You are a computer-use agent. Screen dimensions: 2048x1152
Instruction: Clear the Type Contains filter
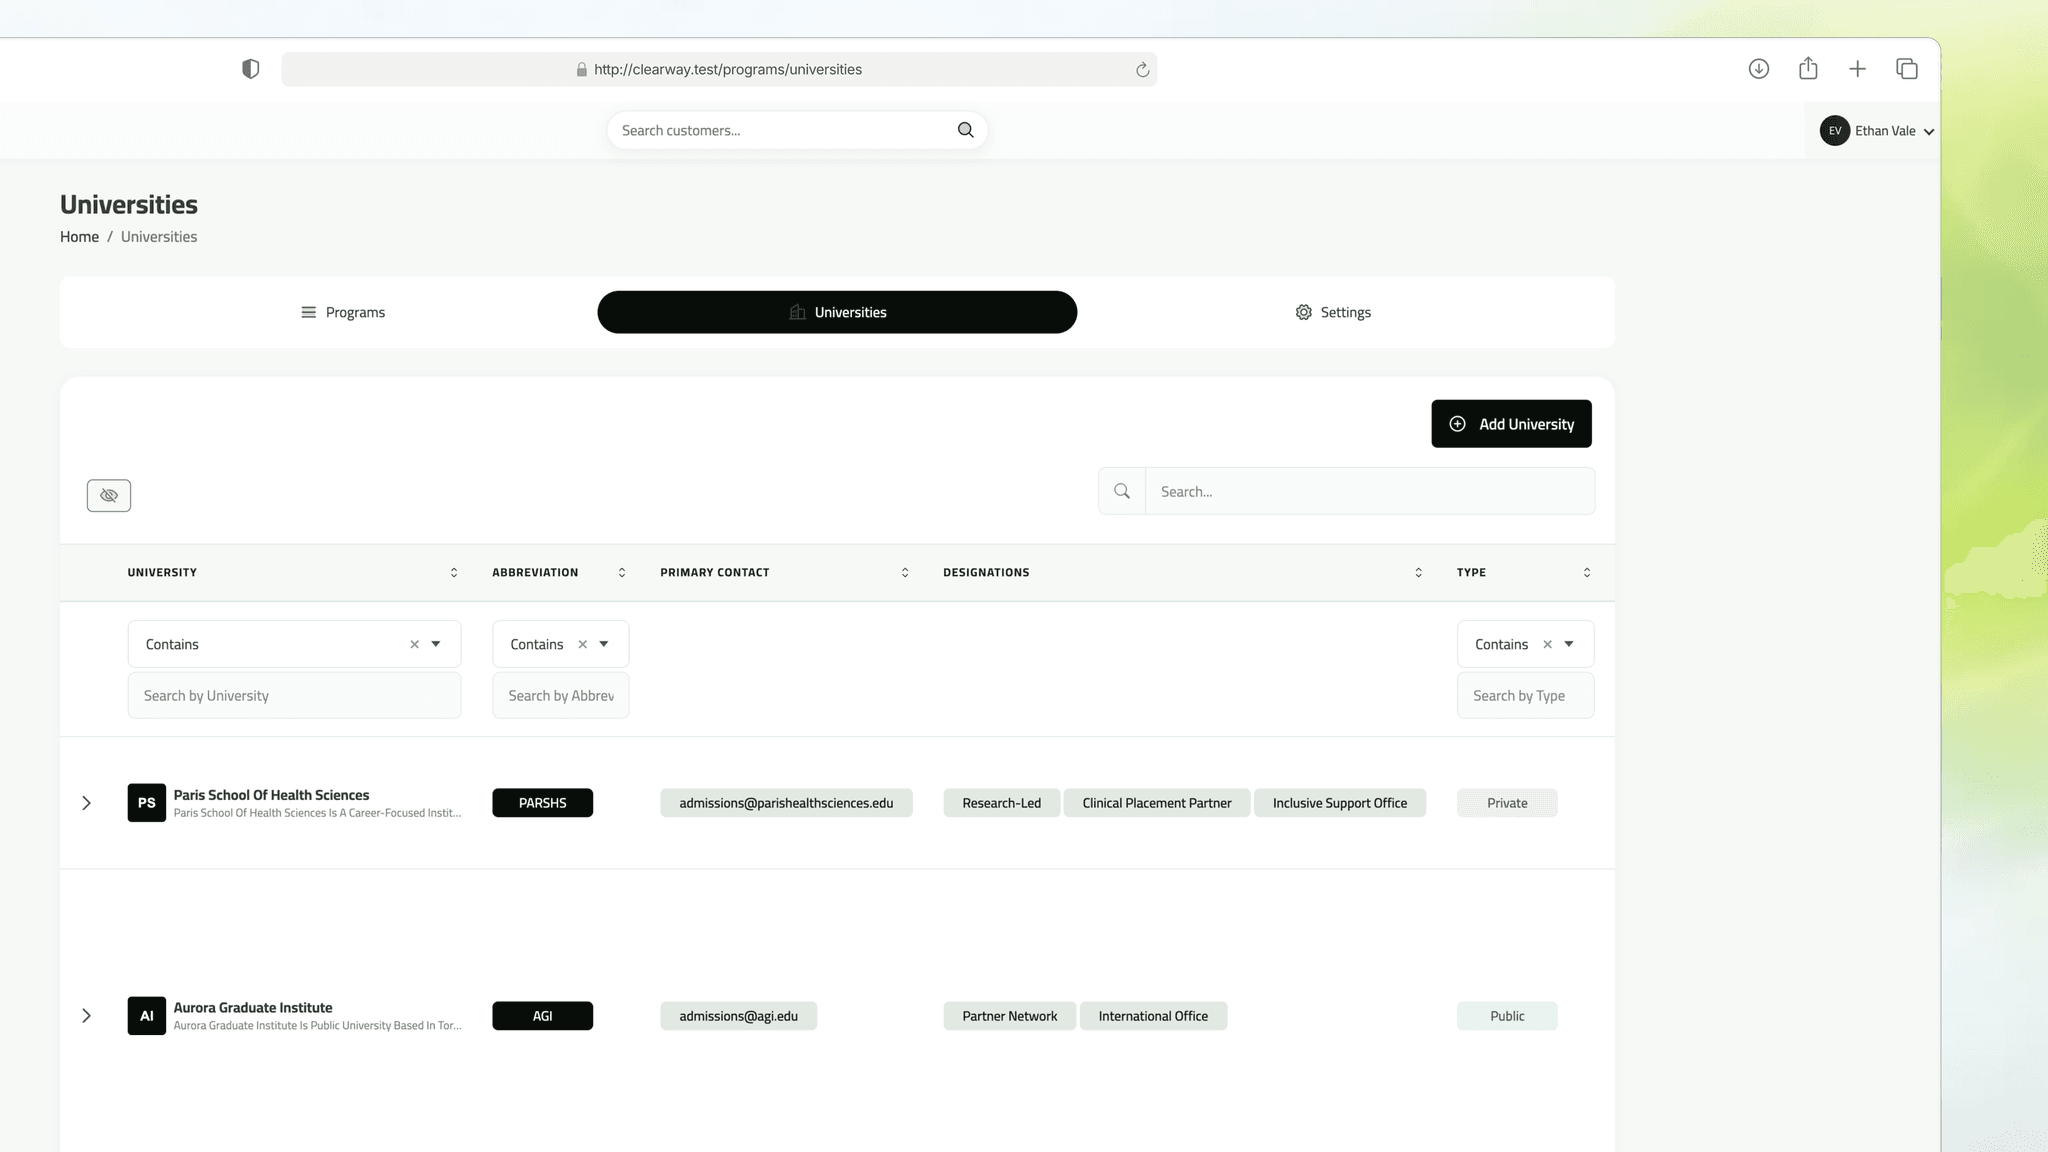click(x=1547, y=645)
